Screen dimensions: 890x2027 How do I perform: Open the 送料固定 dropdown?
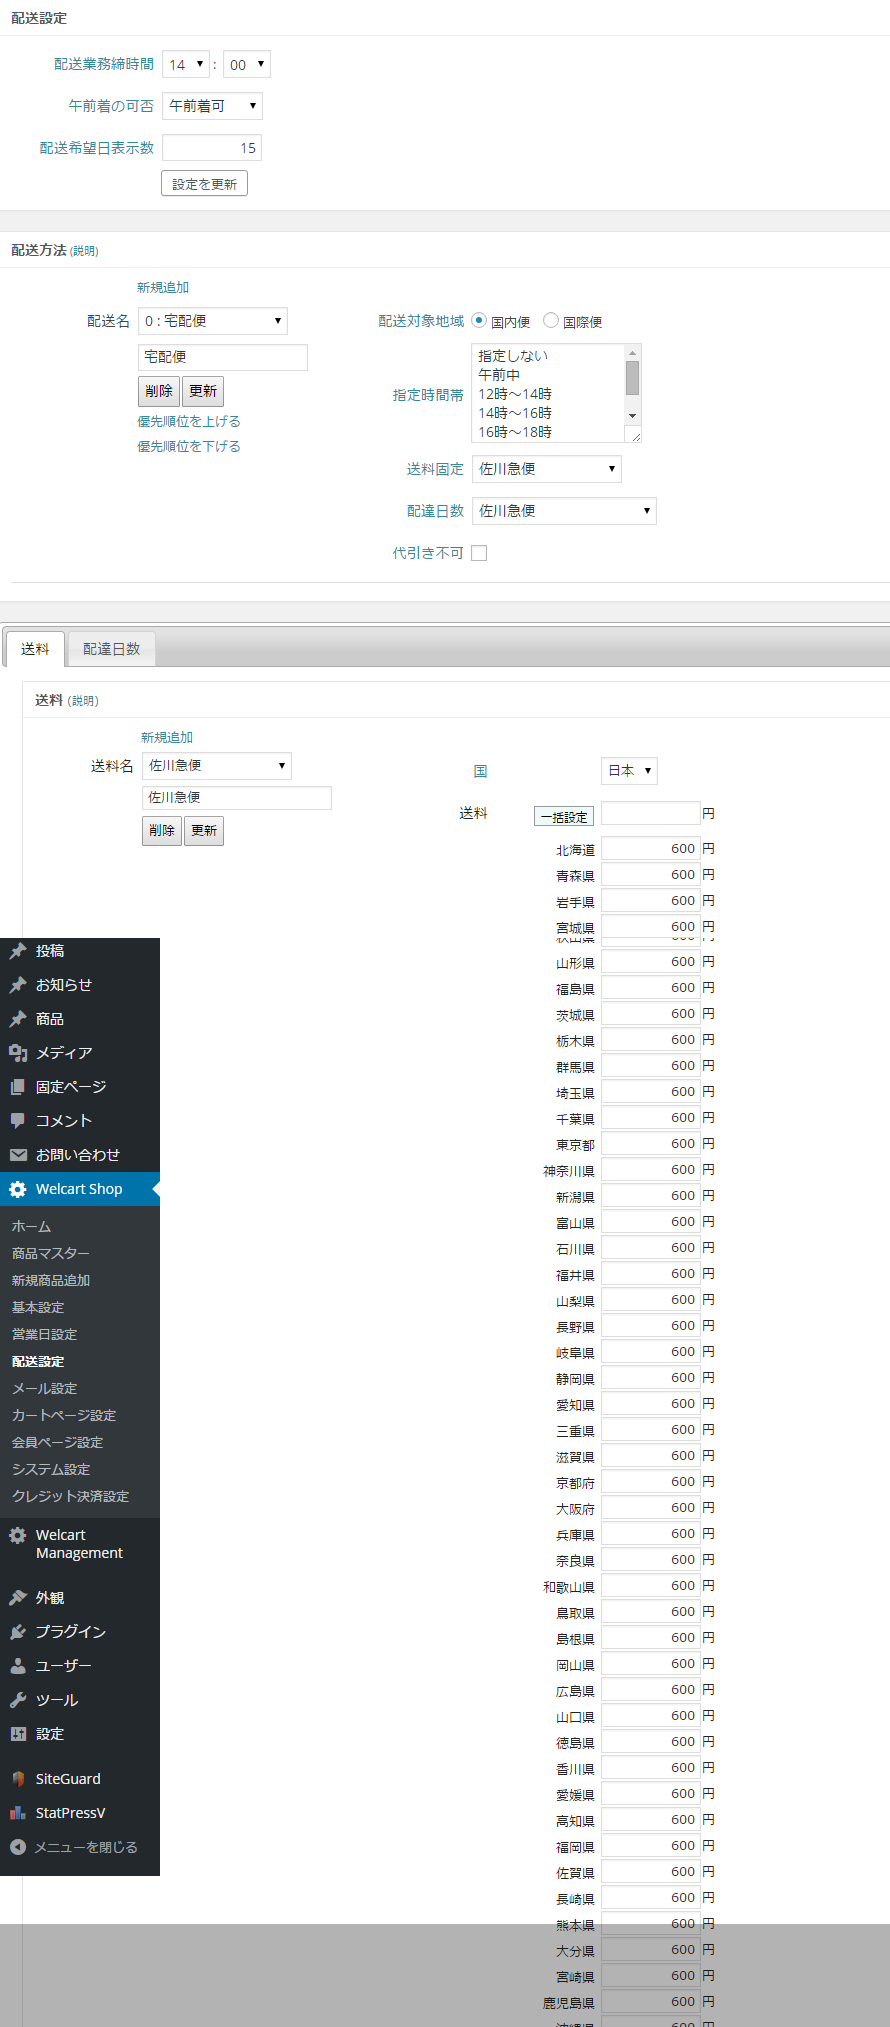click(547, 469)
